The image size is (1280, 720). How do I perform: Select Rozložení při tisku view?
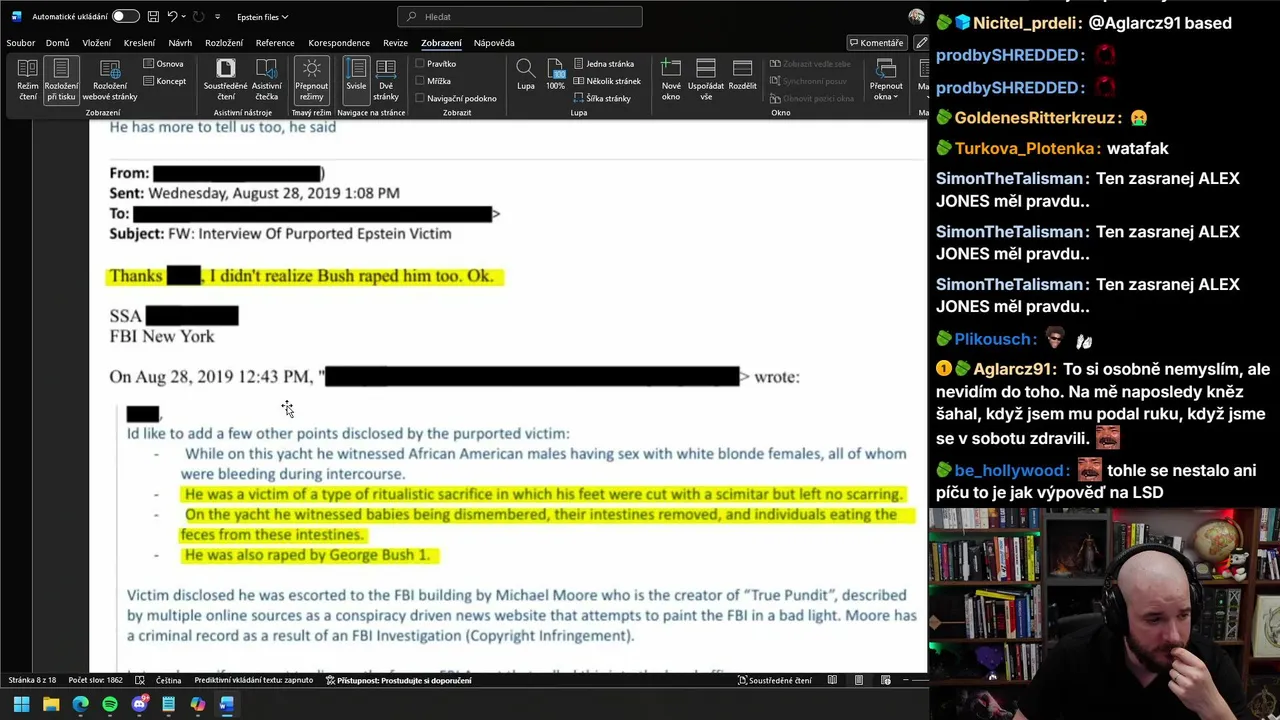[61, 79]
